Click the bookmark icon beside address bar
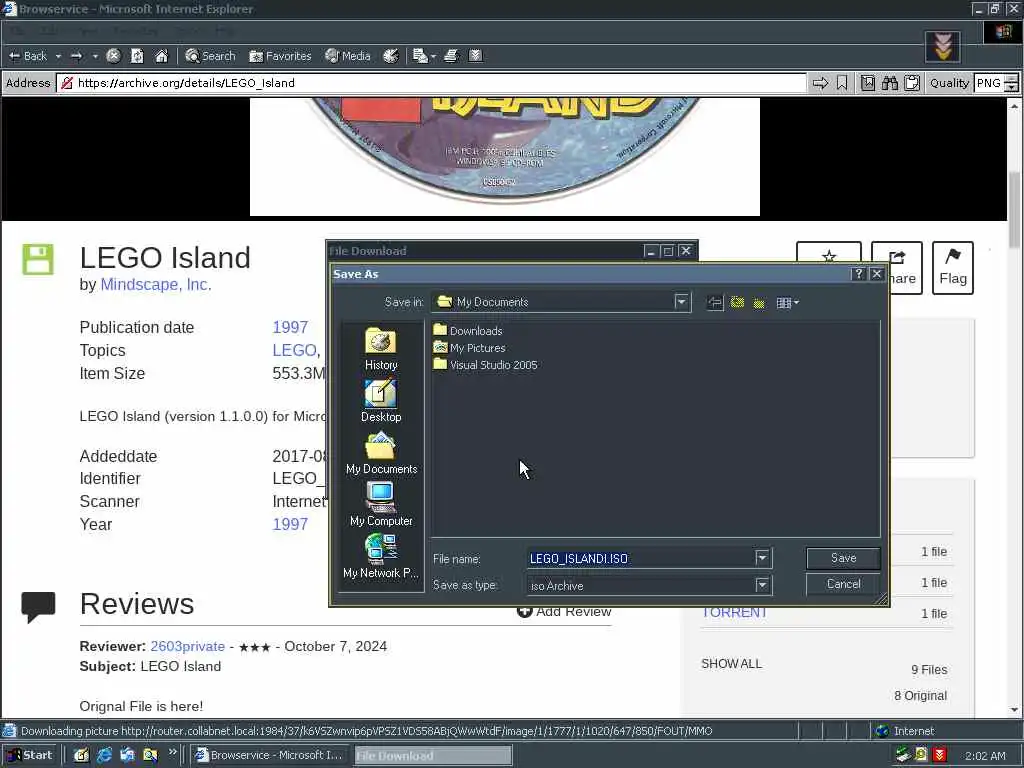This screenshot has width=1024, height=768. tap(842, 83)
